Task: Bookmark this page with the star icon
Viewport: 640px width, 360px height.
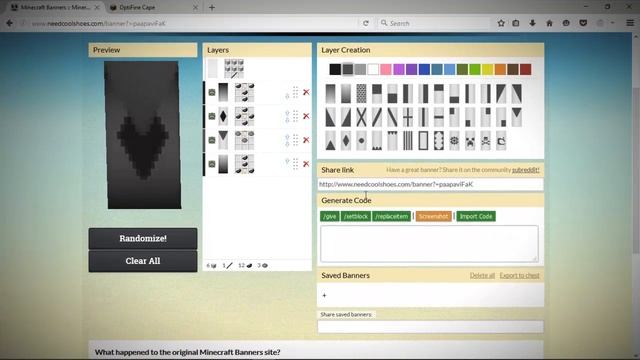Action: point(501,23)
